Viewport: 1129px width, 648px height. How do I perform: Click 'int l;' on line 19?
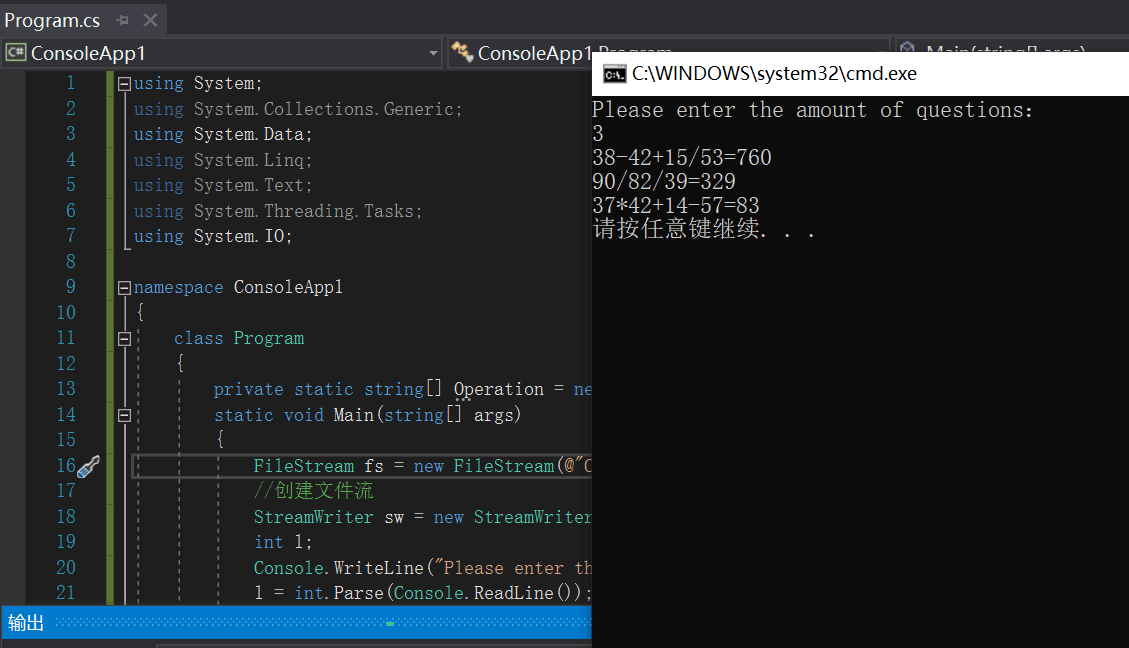[x=283, y=542]
